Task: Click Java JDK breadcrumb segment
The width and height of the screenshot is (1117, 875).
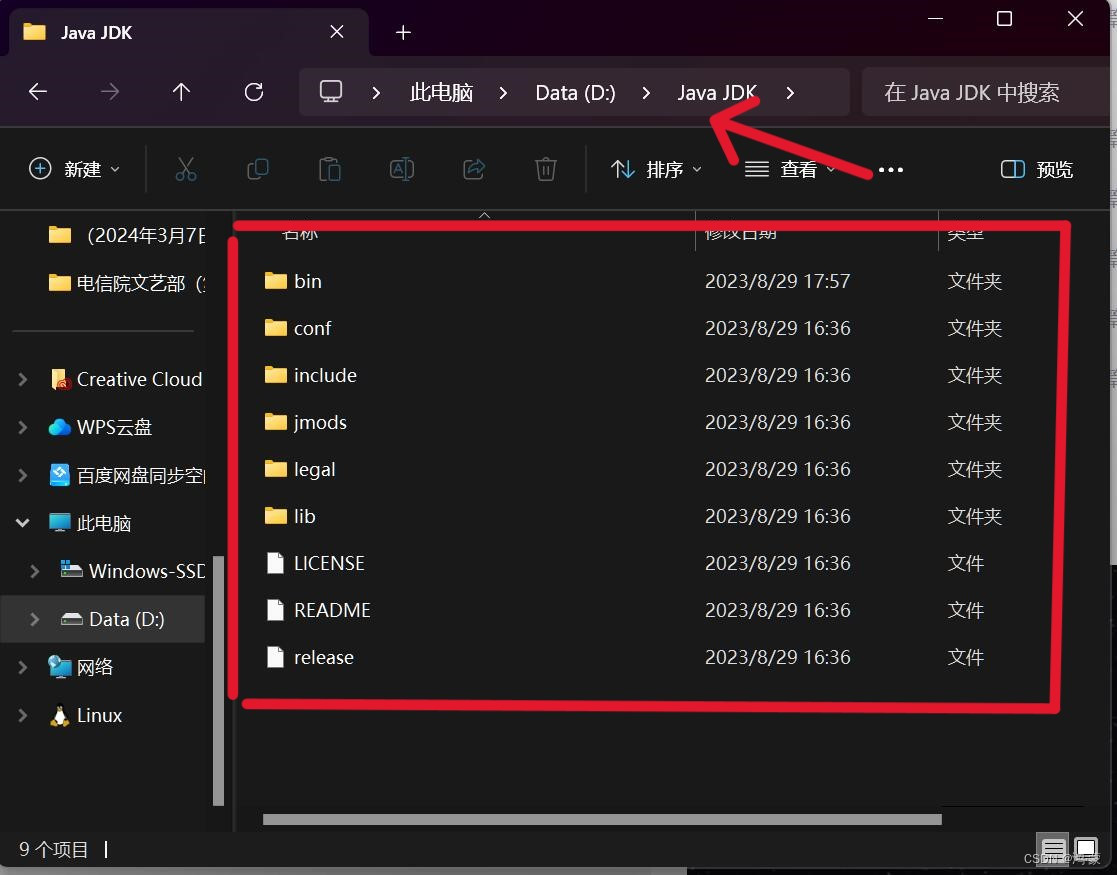Action: tap(717, 93)
